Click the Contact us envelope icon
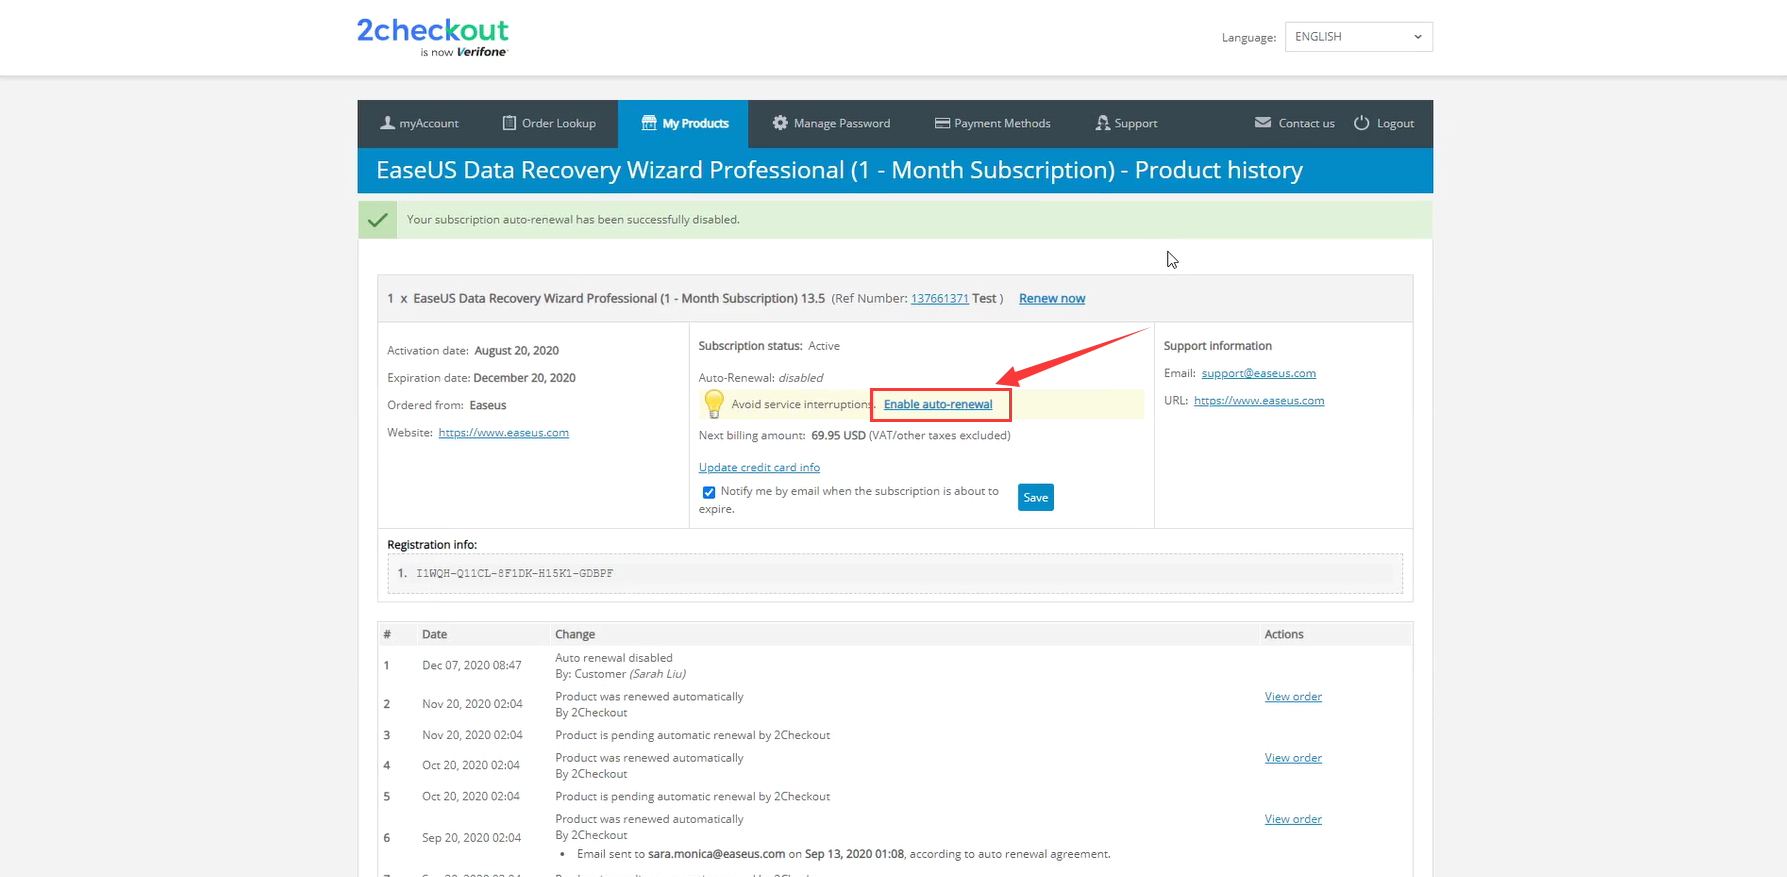This screenshot has width=1787, height=877. click(x=1262, y=123)
